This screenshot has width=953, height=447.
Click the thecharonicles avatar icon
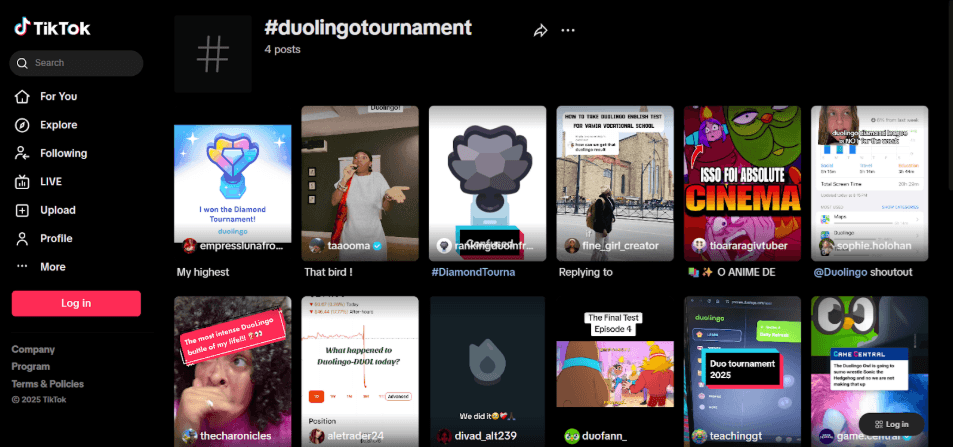(x=190, y=436)
